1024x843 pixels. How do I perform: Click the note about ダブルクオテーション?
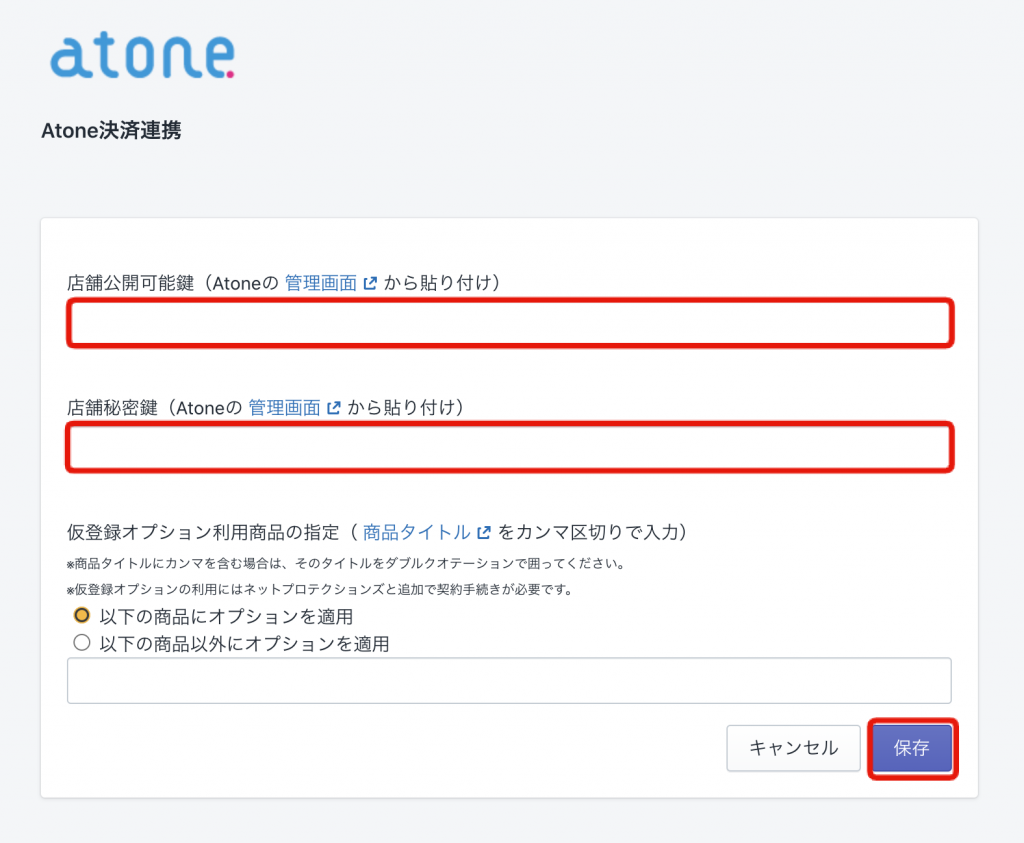[346, 564]
